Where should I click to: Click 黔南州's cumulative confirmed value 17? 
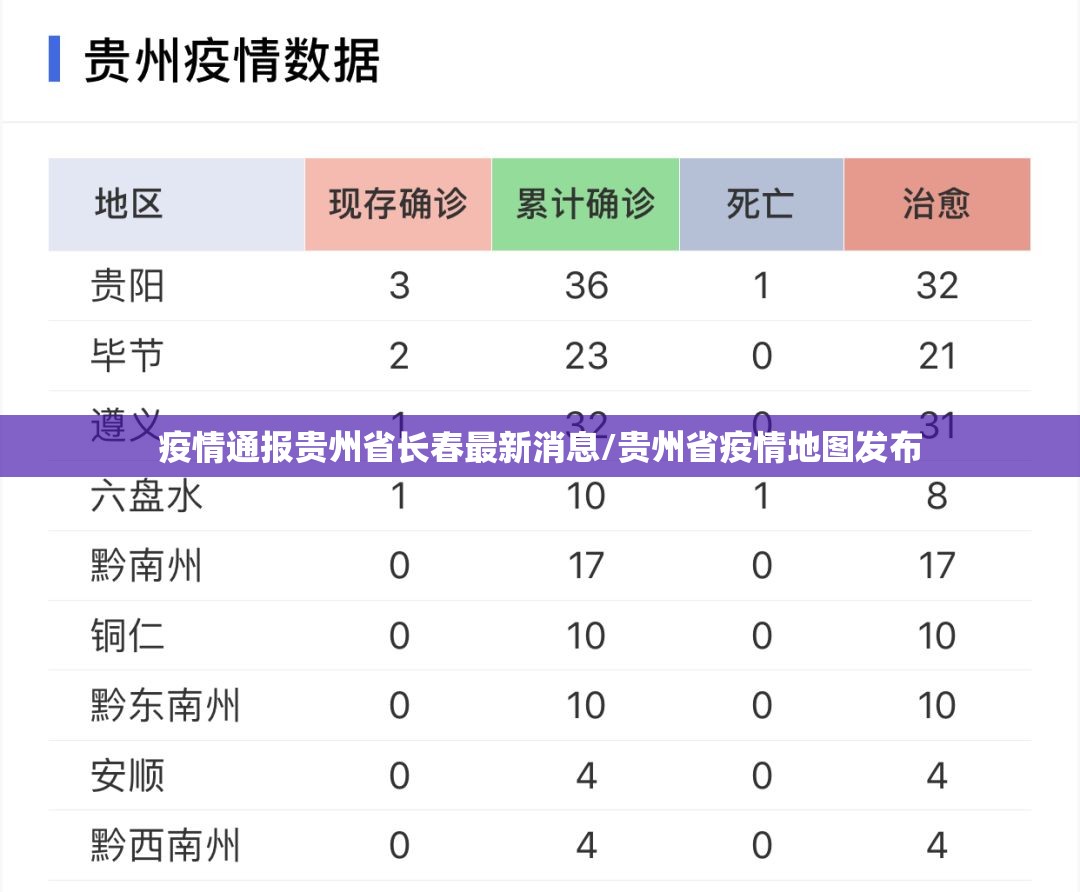coord(586,566)
